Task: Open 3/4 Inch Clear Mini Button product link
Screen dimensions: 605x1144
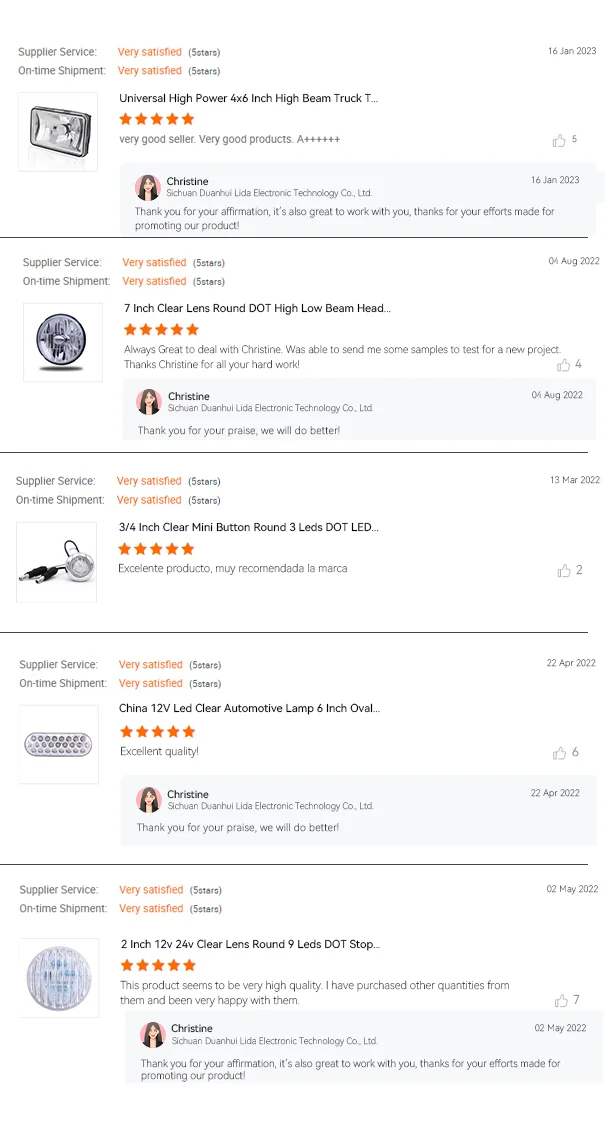Action: 248,527
